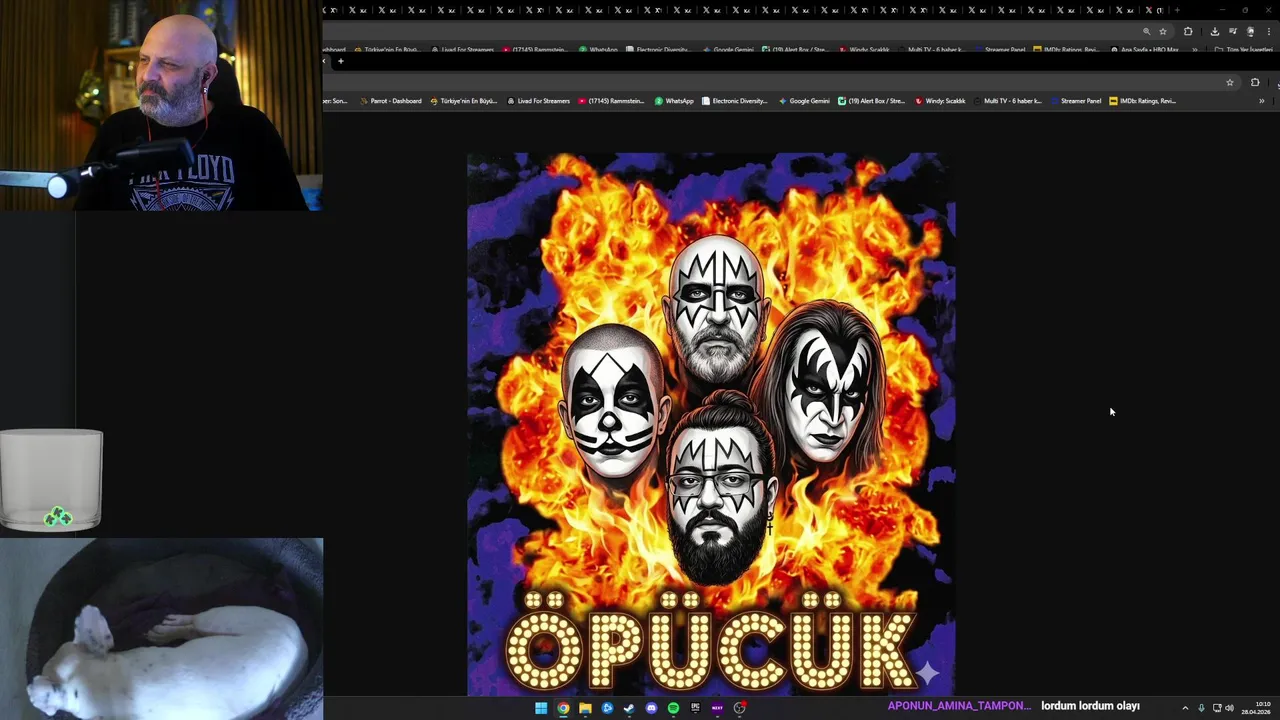This screenshot has width=1280, height=720.
Task: Show hidden system tray icons chevron
Action: tap(1185, 708)
